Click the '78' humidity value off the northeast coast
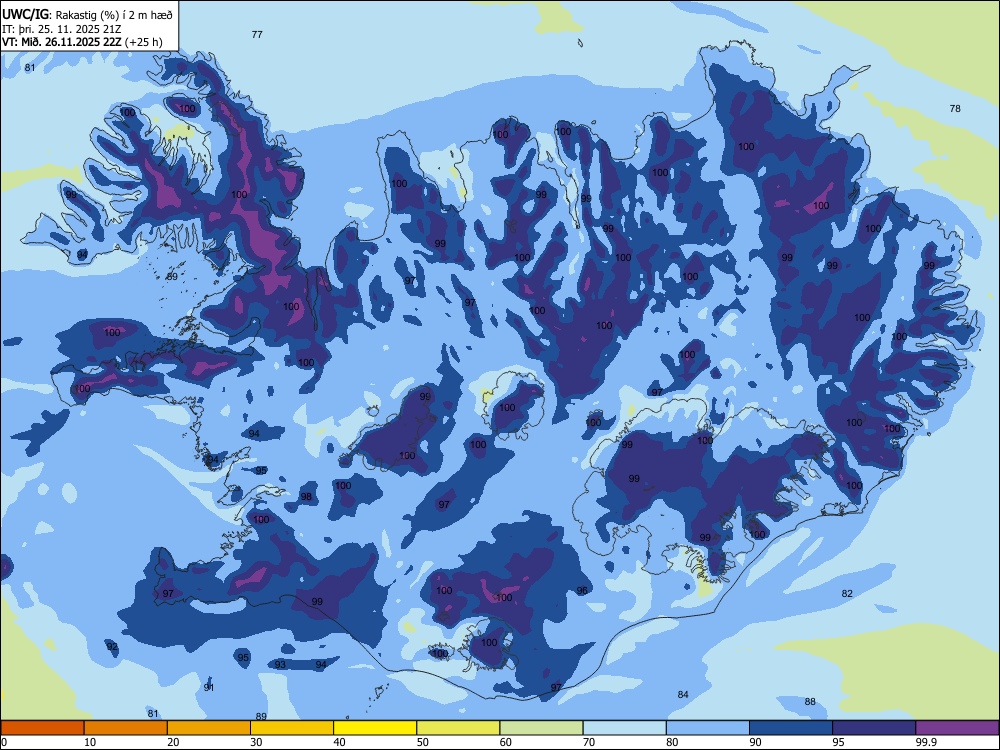 [955, 108]
